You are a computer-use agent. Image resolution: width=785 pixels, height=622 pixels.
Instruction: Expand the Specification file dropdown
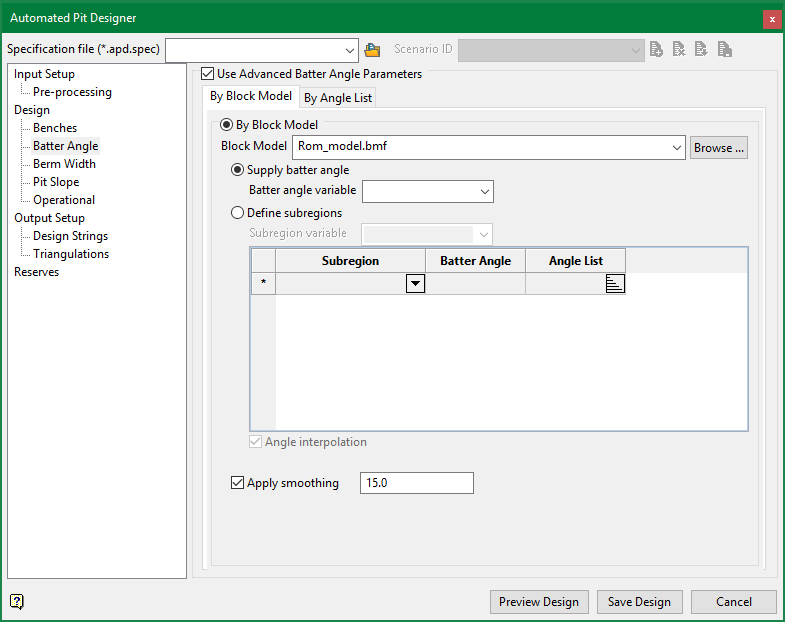[349, 49]
